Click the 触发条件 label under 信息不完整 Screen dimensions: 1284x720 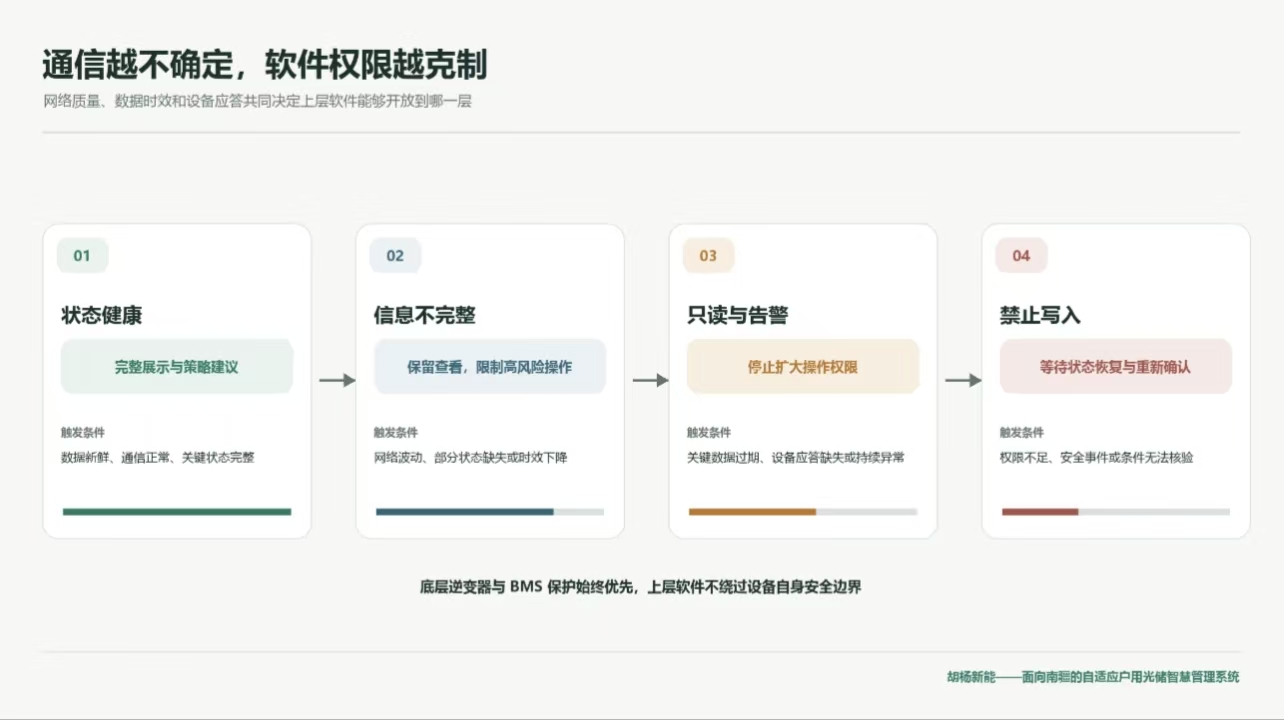(396, 433)
